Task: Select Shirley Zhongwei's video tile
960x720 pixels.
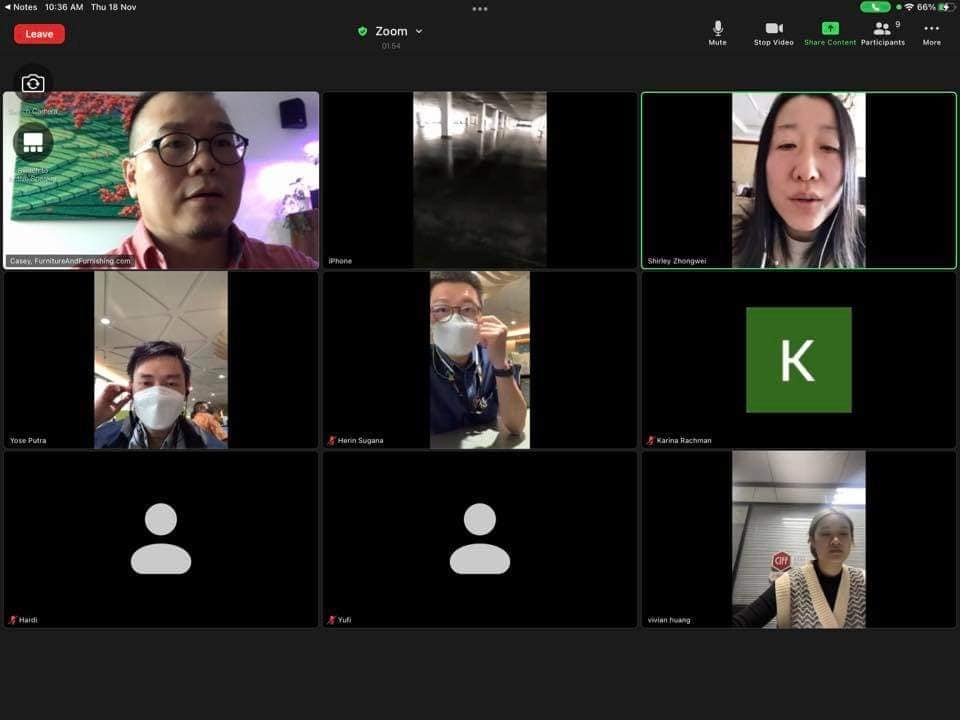Action: (798, 180)
